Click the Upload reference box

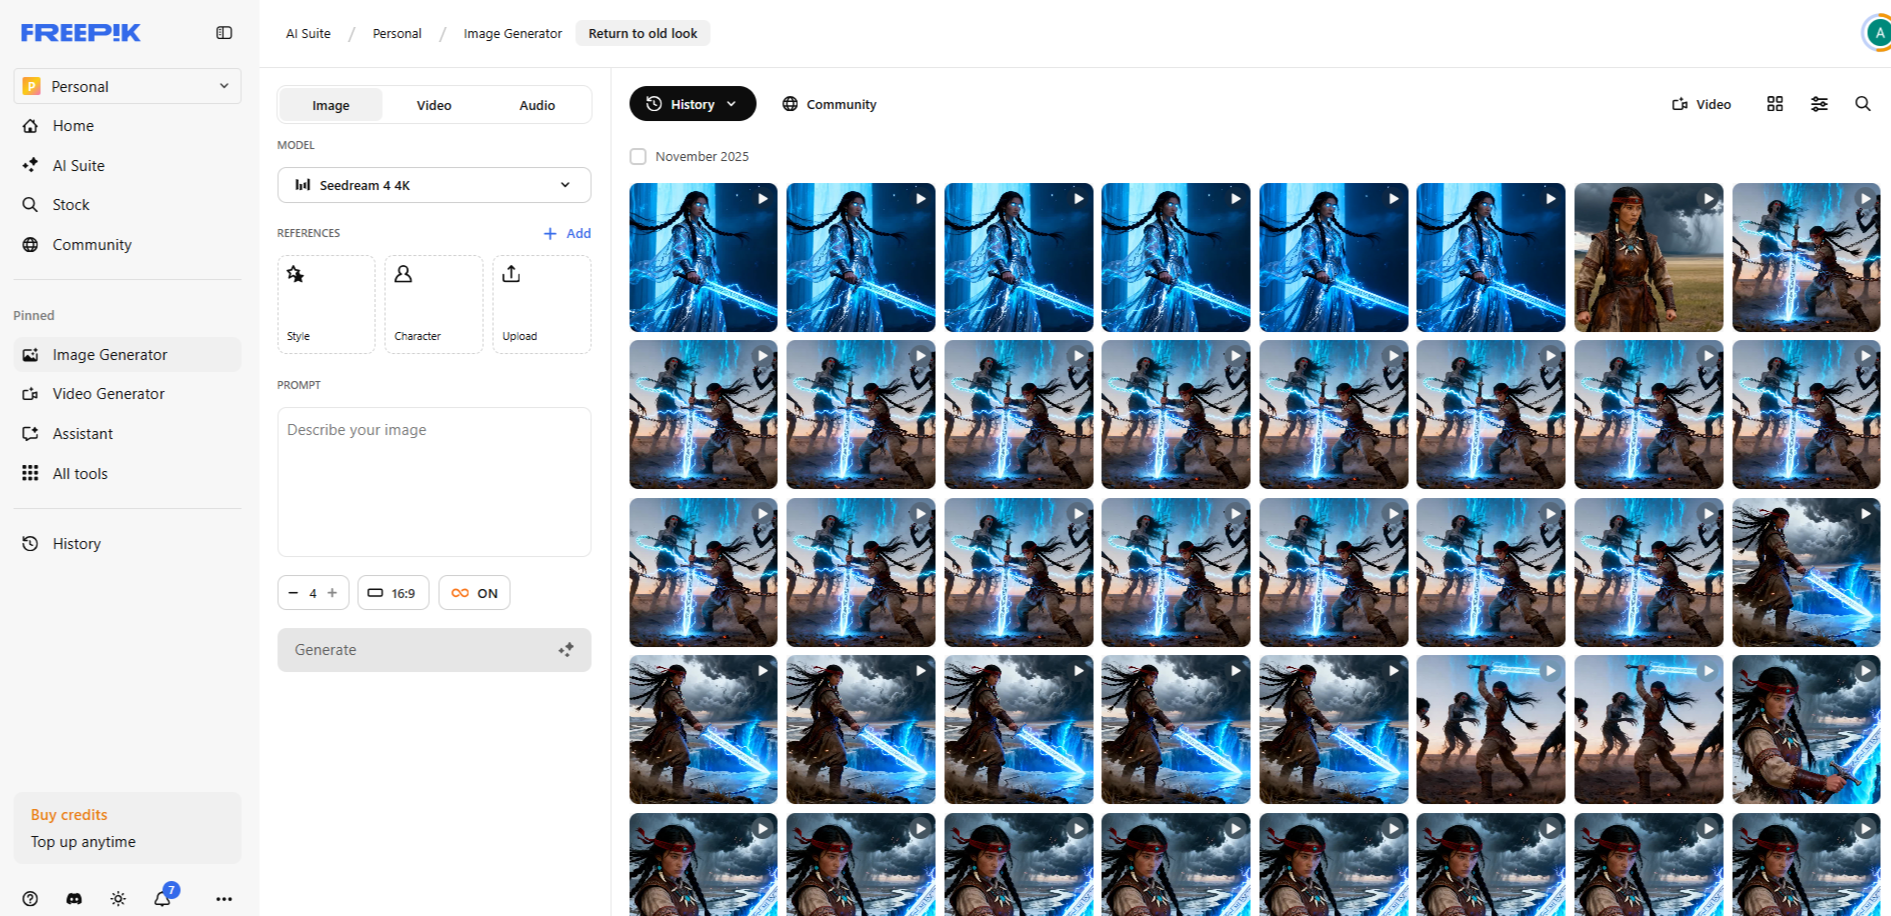542,304
